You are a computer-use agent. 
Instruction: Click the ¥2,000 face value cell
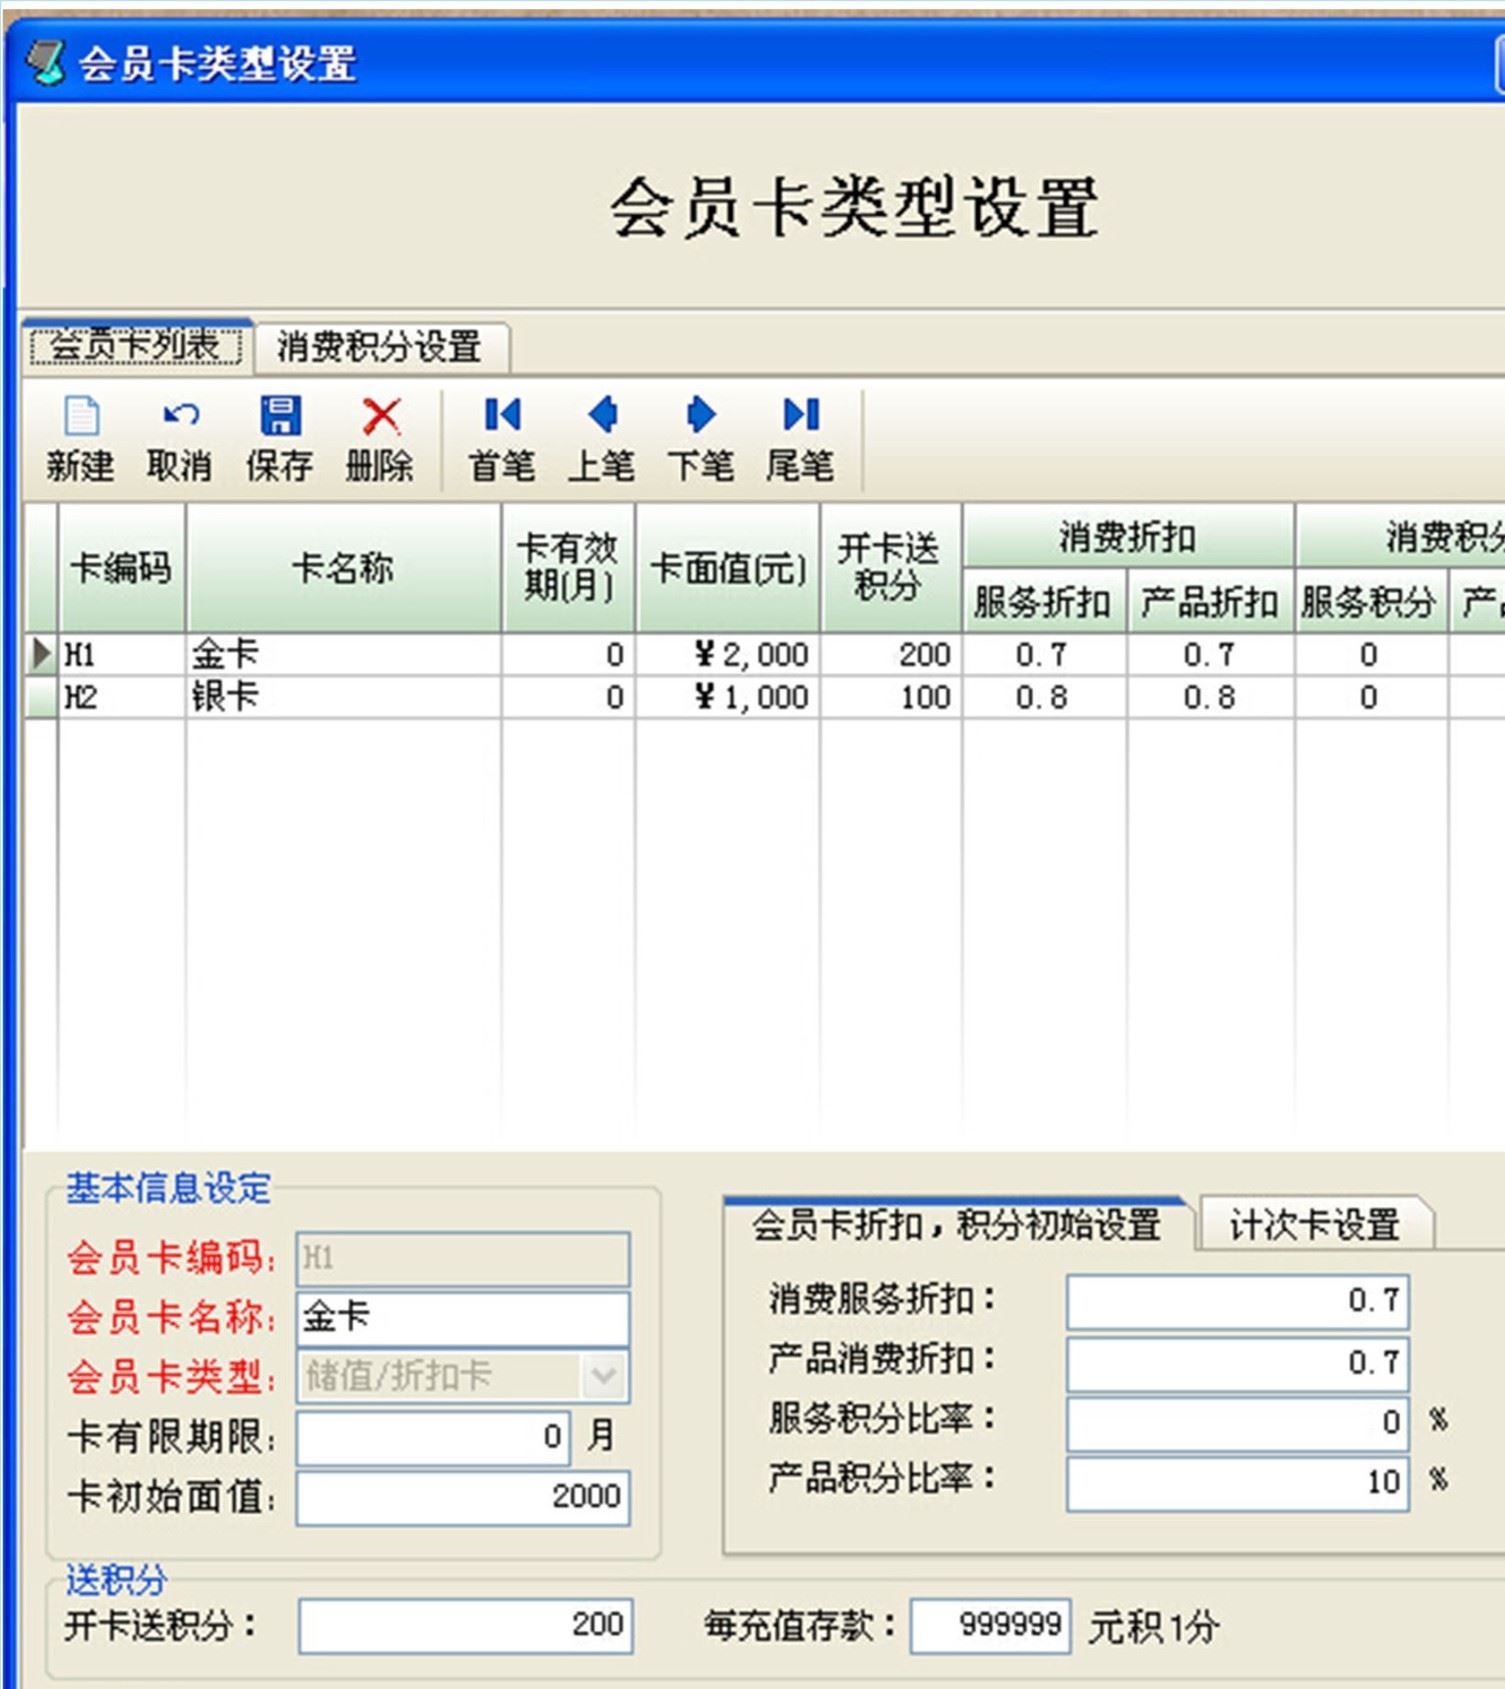(728, 654)
